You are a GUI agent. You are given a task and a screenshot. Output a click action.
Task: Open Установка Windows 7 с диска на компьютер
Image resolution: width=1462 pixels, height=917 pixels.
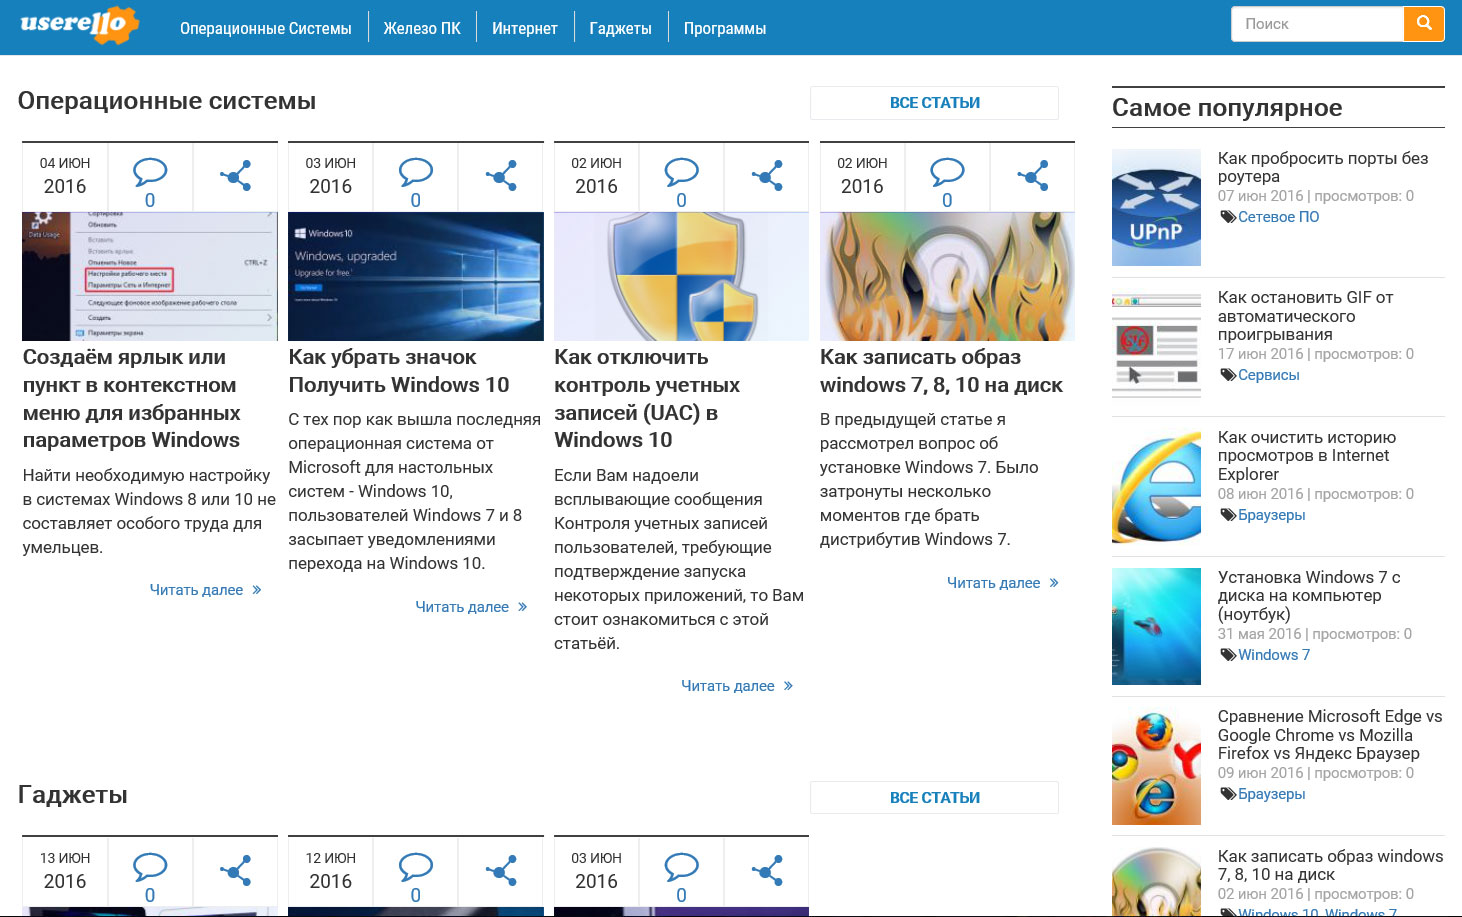pos(1309,596)
